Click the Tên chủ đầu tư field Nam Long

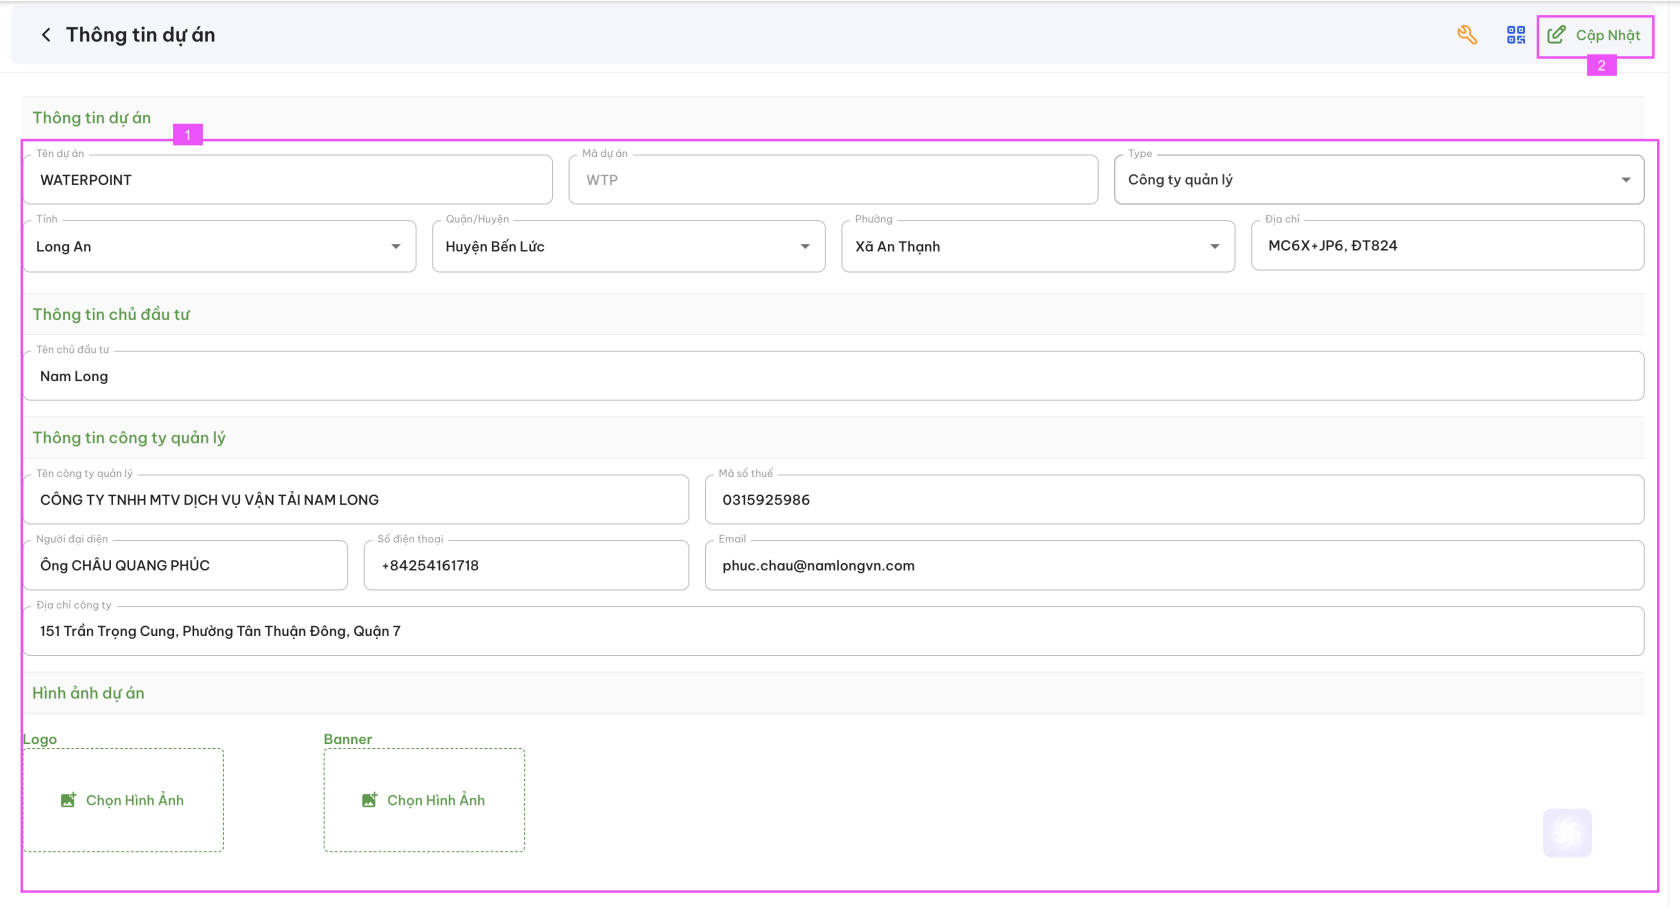[x=834, y=376]
